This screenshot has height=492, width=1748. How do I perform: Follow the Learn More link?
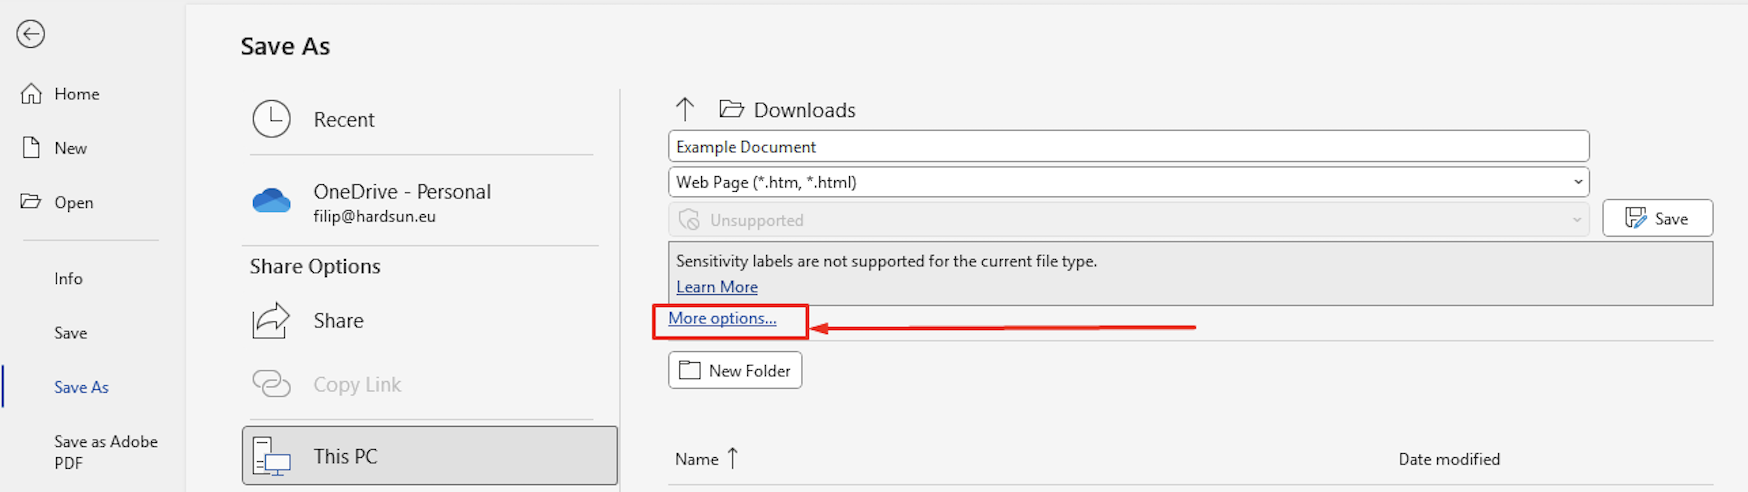point(717,287)
